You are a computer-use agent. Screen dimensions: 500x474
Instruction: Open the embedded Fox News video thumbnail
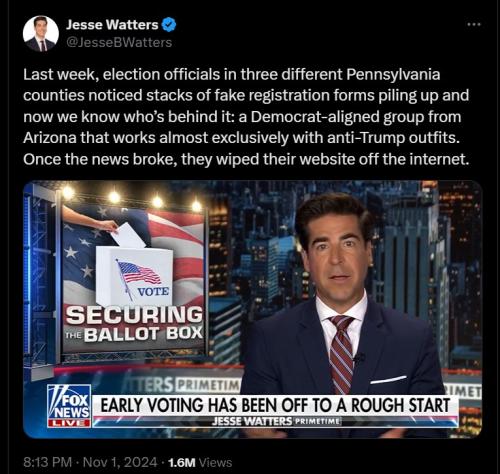(x=253, y=309)
